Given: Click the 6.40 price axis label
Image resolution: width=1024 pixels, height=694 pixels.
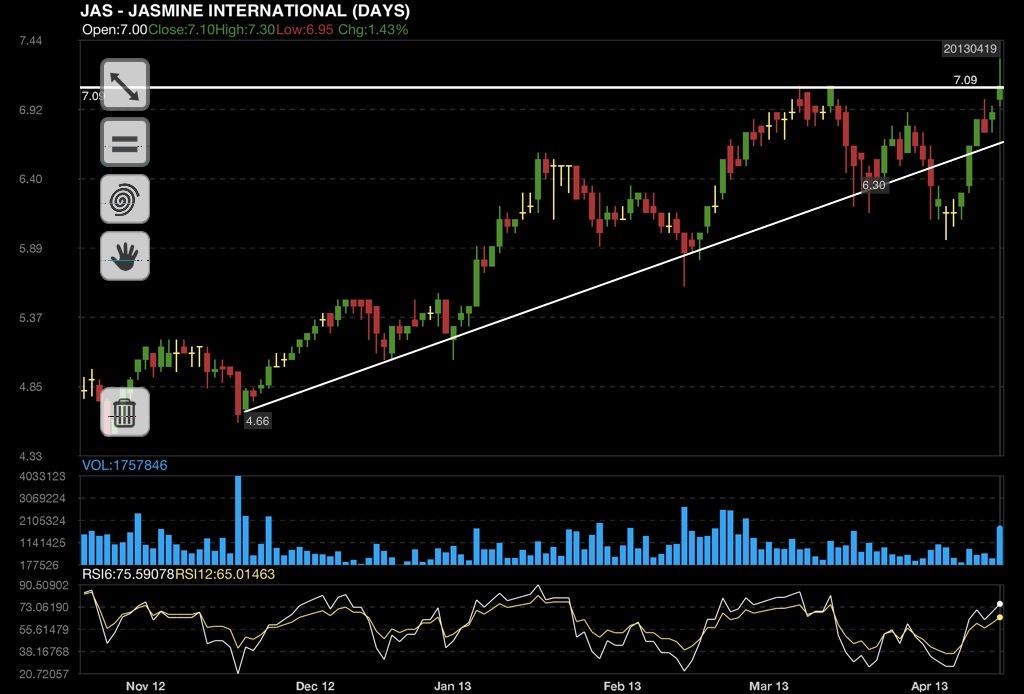Looking at the screenshot, I should point(31,179).
